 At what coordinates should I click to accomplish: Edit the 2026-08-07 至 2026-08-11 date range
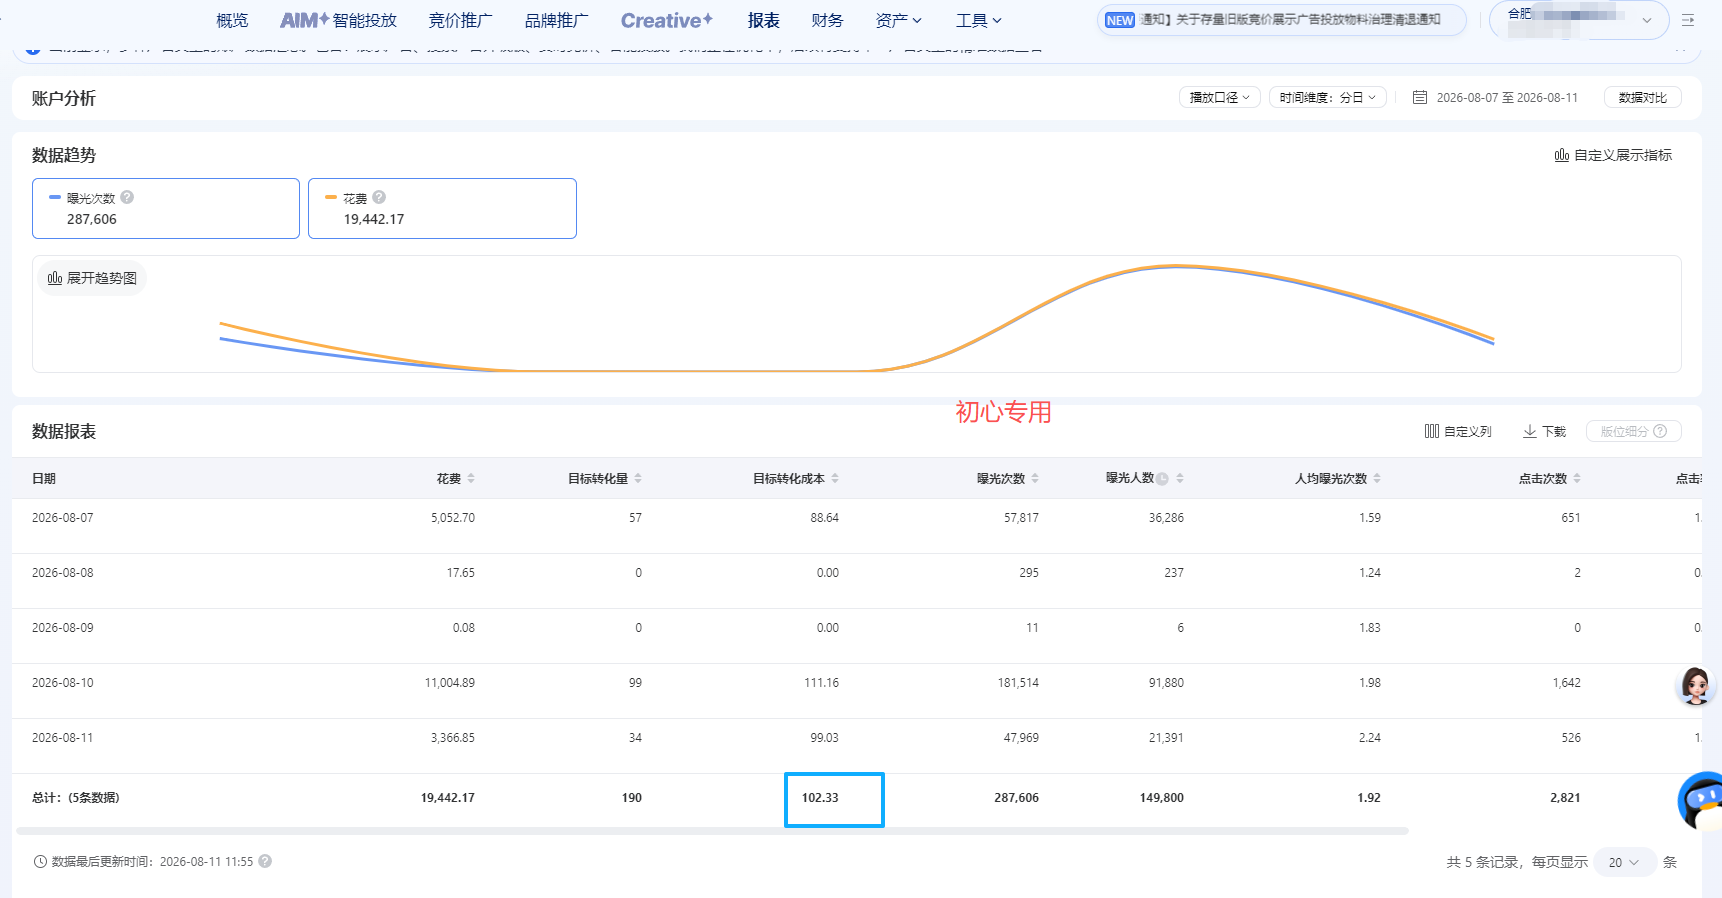tap(1507, 97)
